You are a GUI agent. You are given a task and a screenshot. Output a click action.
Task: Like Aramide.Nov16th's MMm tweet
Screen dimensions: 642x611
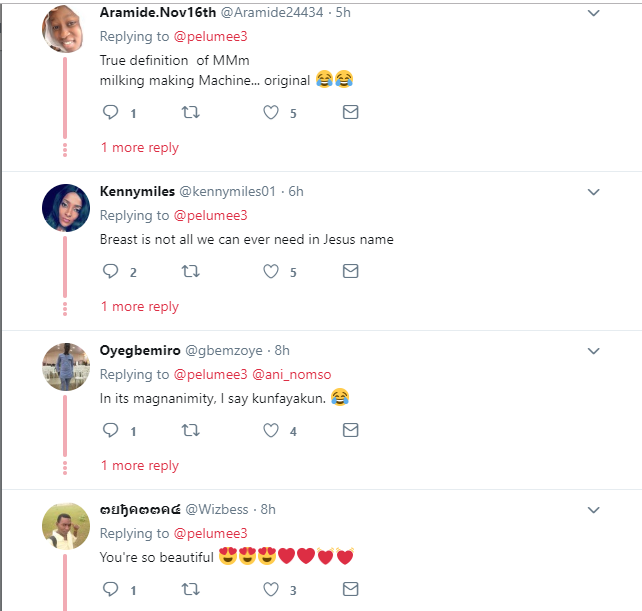click(270, 113)
